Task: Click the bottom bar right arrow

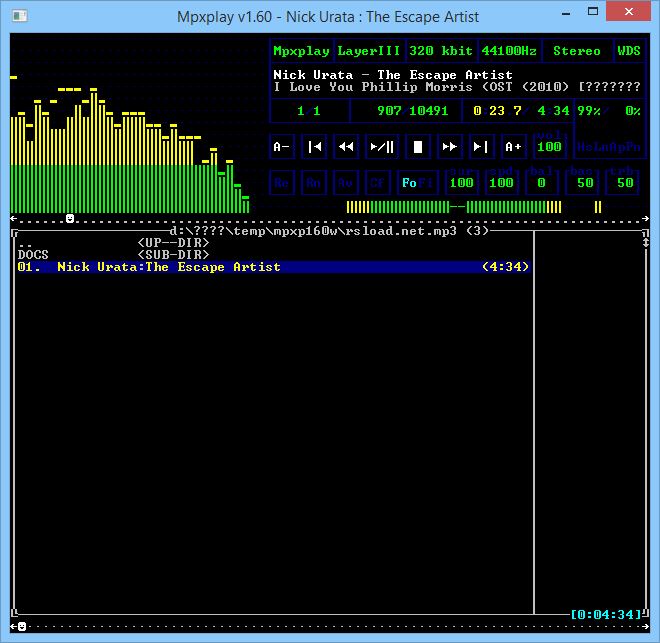Action: coord(645,627)
